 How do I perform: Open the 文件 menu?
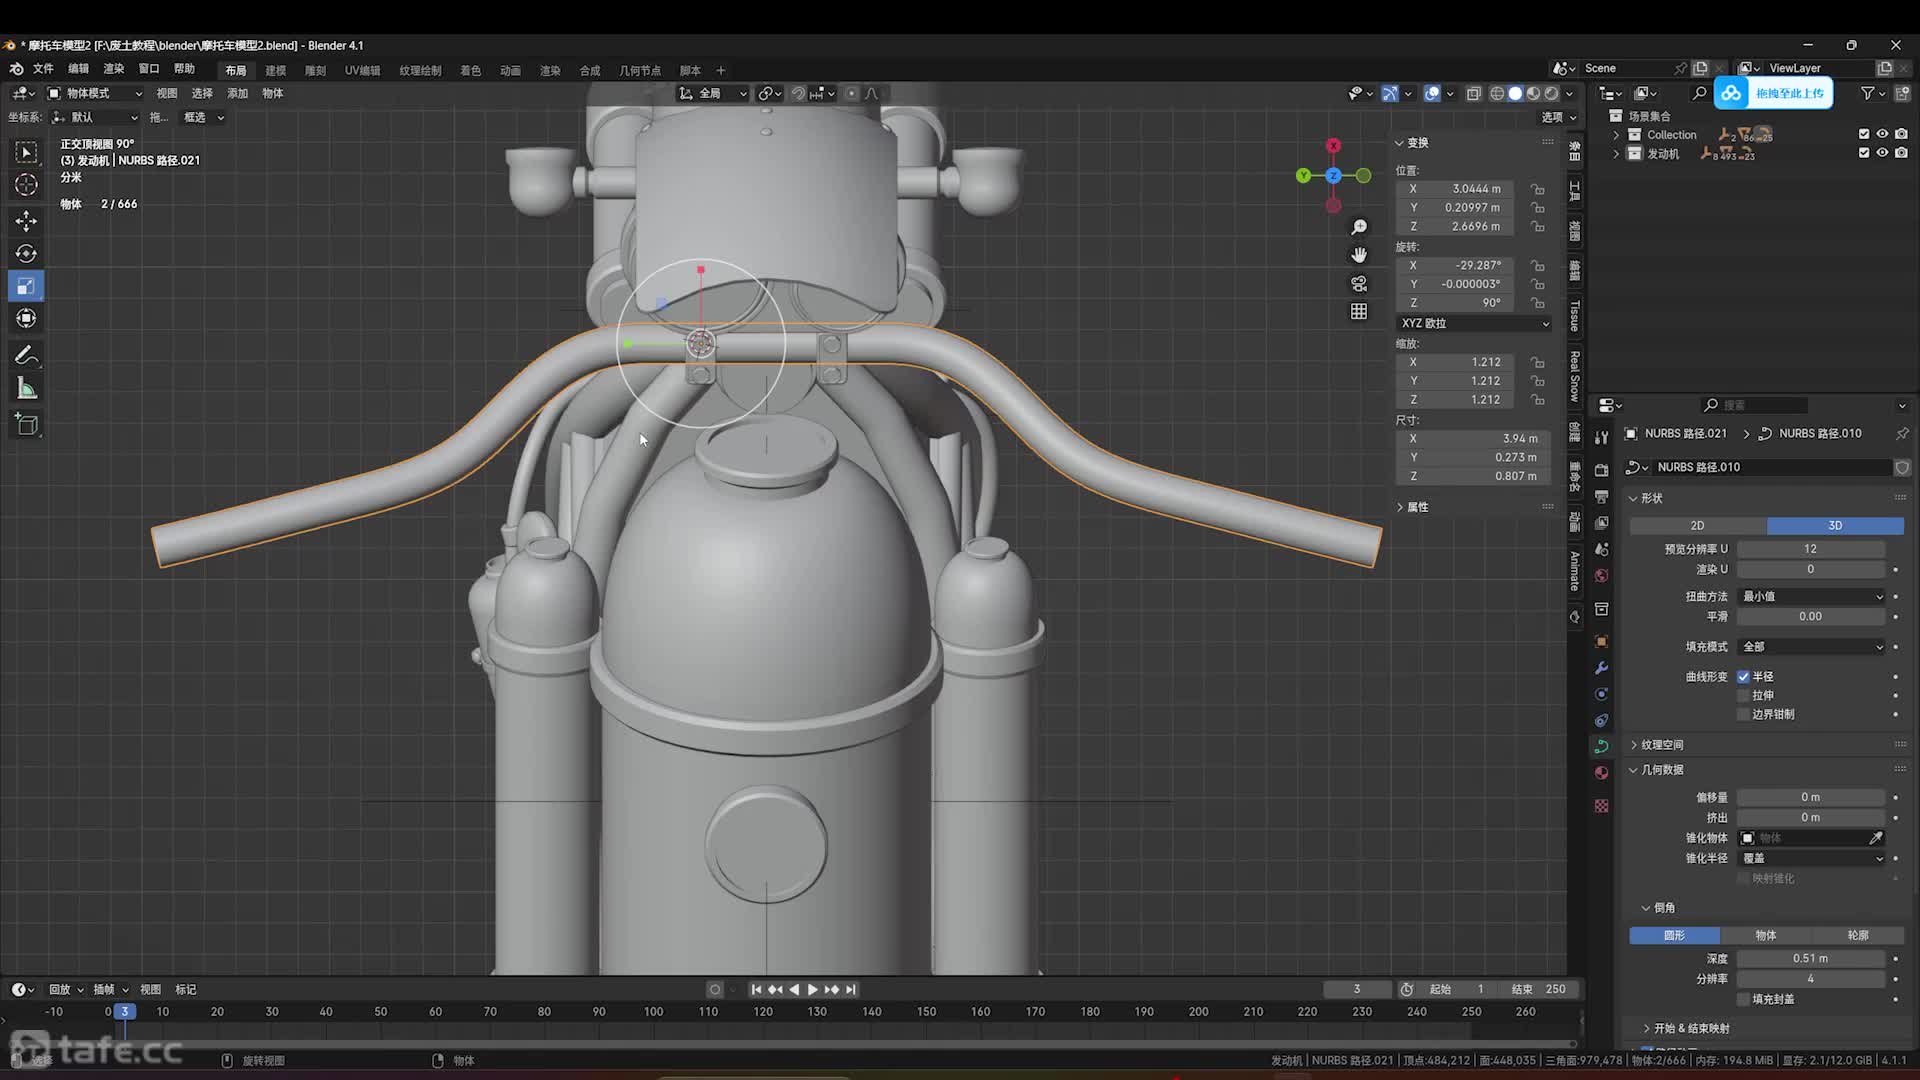43,69
